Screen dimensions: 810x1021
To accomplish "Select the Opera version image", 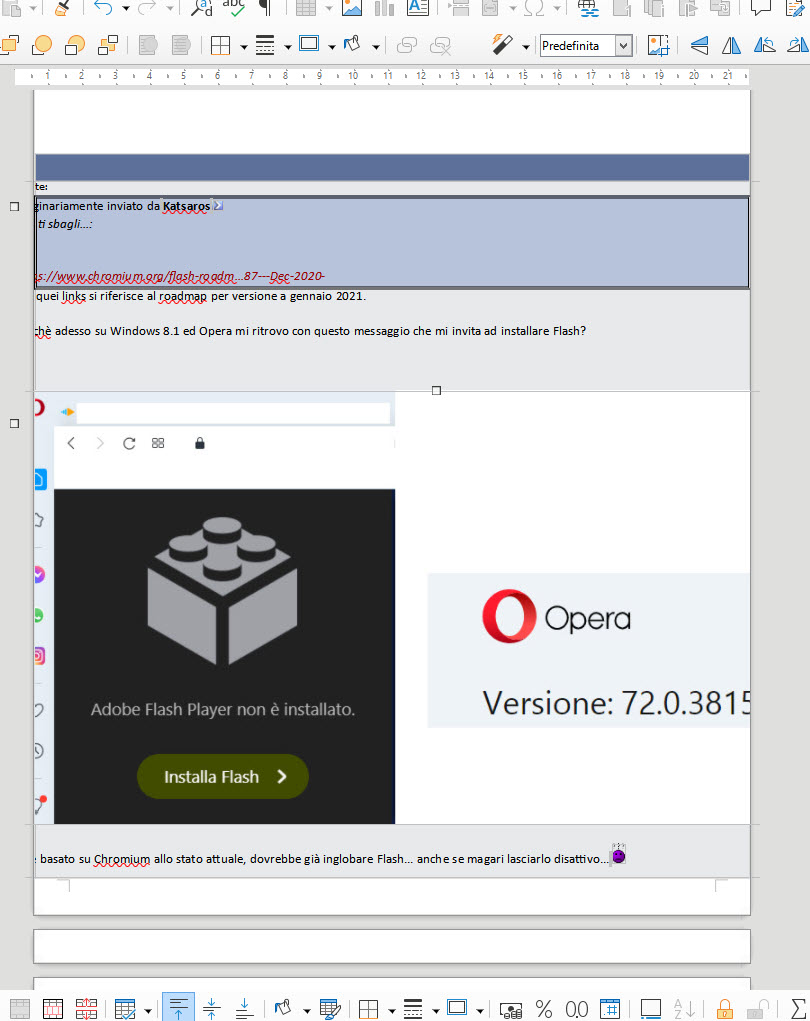I will [x=589, y=650].
